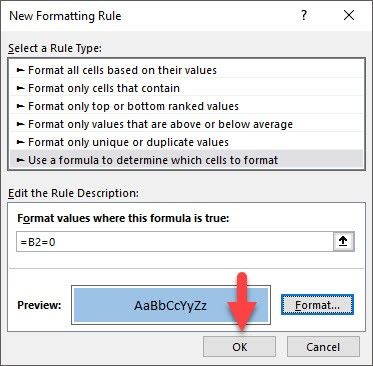
Task: Close the New Formatting Rule dialog
Action: coord(349,15)
